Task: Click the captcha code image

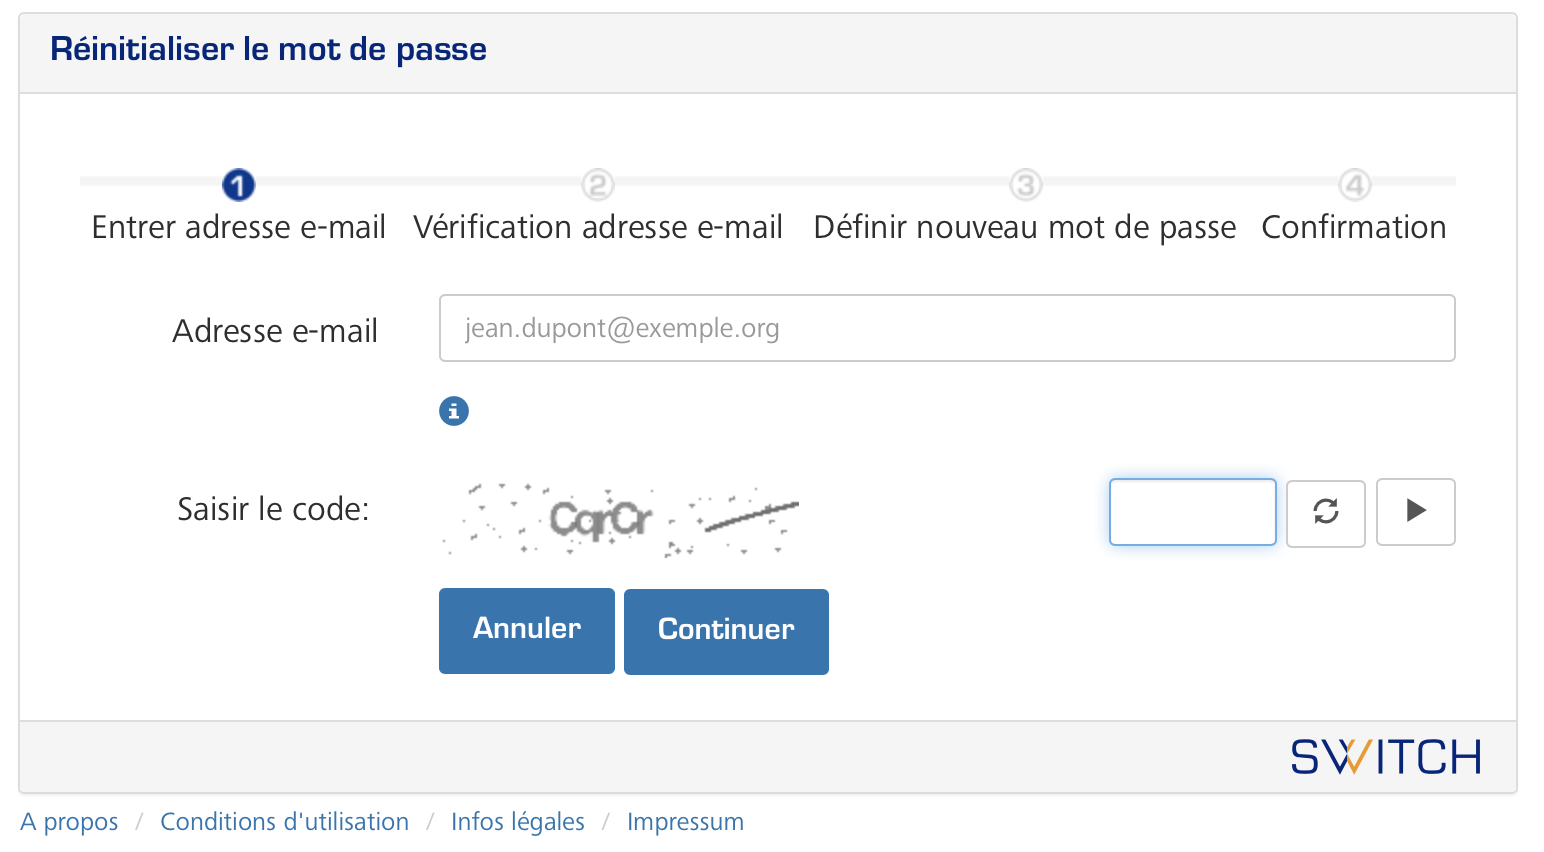Action: coord(621,519)
